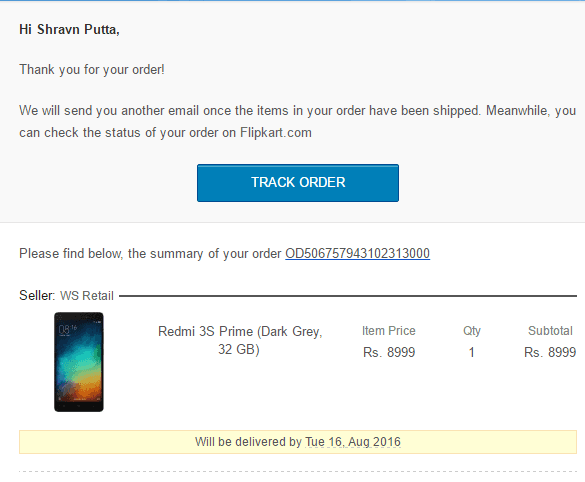Image resolution: width=585 pixels, height=482 pixels.
Task: Click the Qty column label
Action: (x=472, y=331)
